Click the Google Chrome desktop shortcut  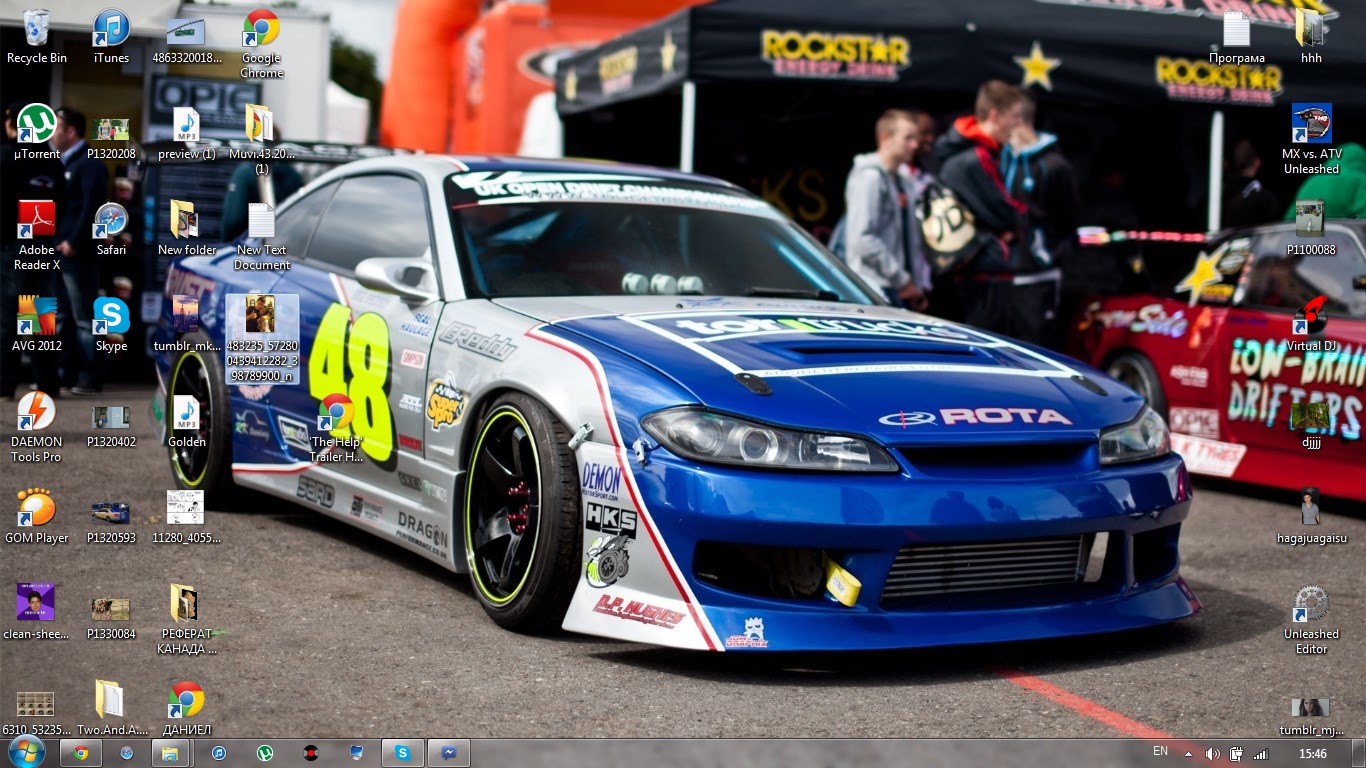(261, 30)
